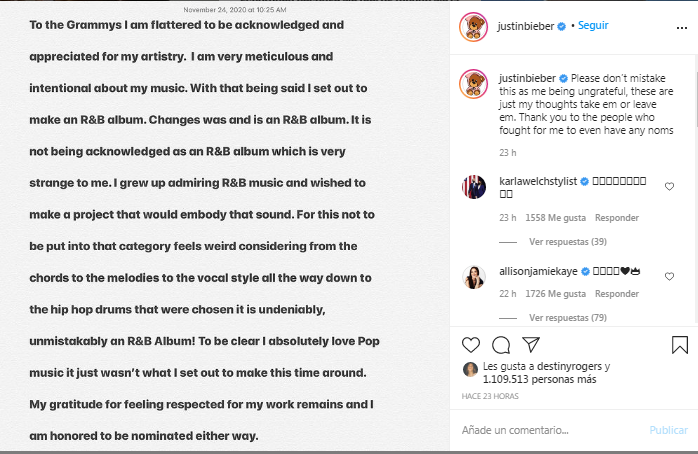Click the small liker avatar beside destinyrogers
698x454 pixels.
click(x=469, y=369)
